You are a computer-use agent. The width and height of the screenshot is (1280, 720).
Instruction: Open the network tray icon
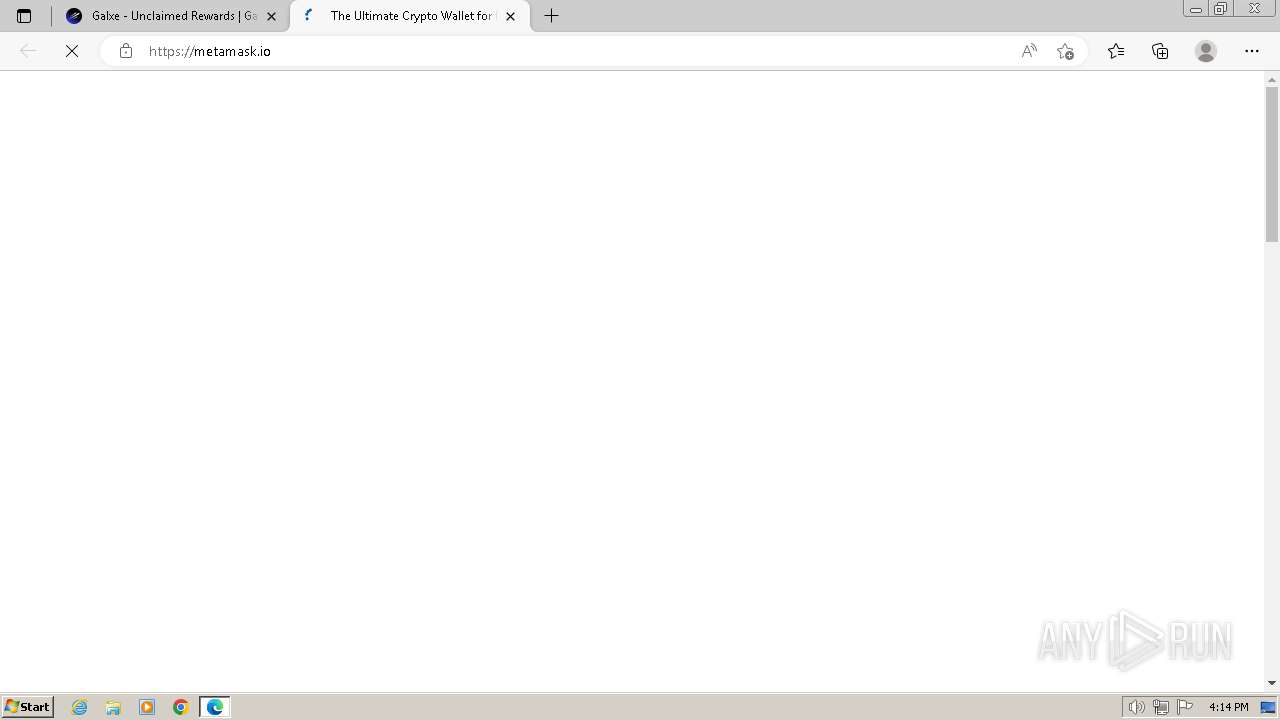tap(1161, 707)
